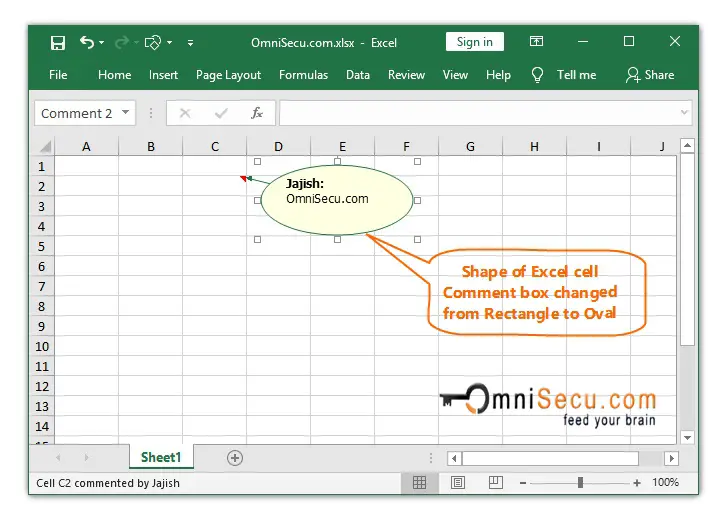Click the Sign in button
722x525 pixels.
click(x=474, y=42)
